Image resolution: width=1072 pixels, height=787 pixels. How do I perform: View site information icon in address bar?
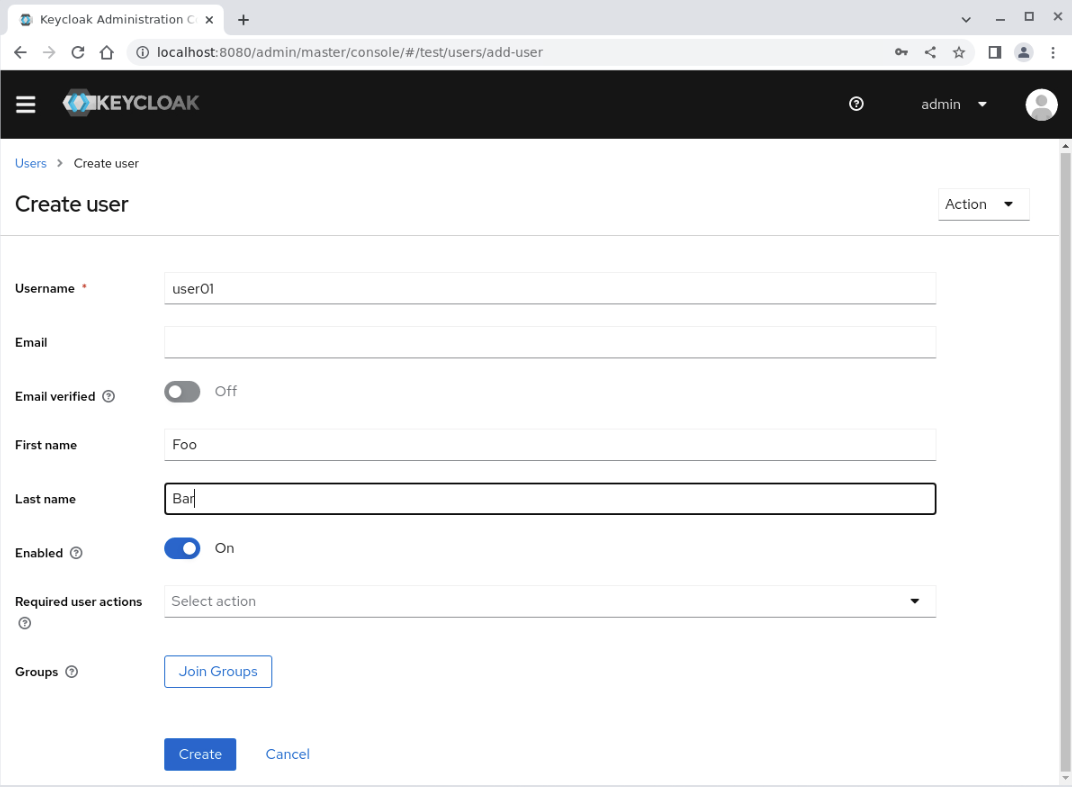(142, 53)
